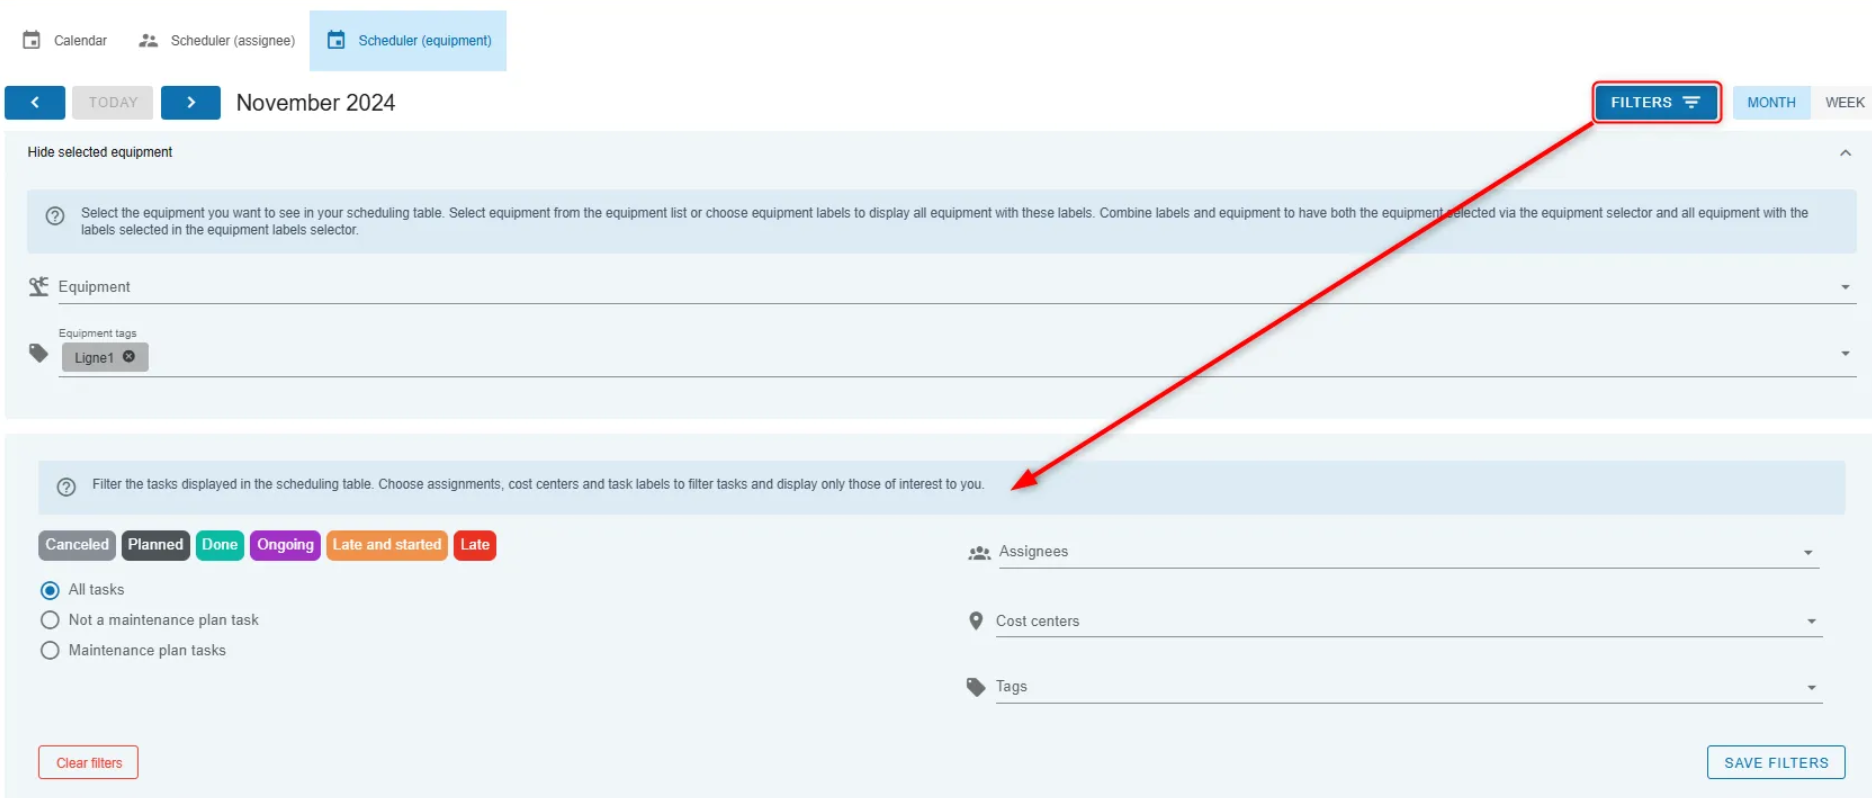Toggle the Late status filter
Screen dimensions: 1872x798
[475, 545]
